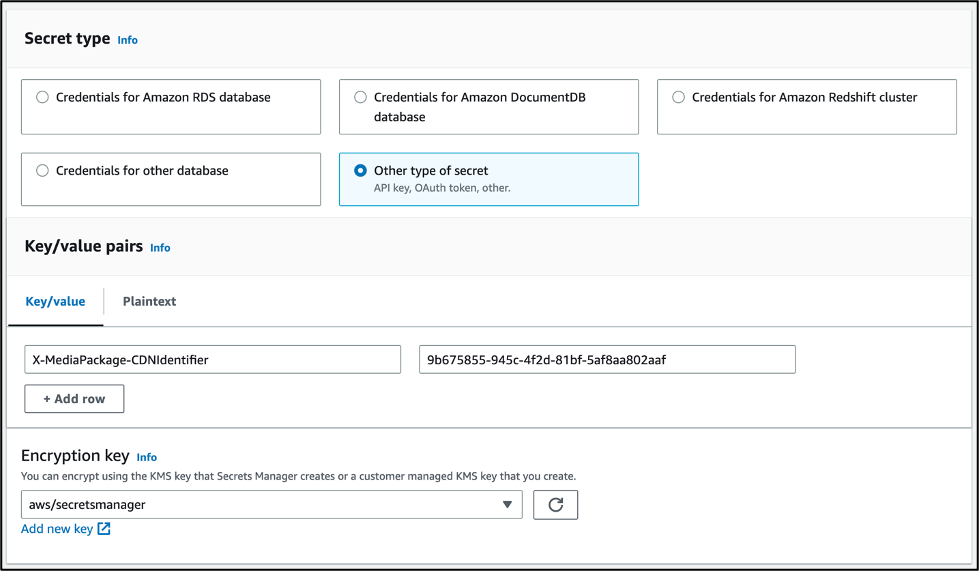Open the Add new key link
The image size is (979, 572).
(57, 529)
